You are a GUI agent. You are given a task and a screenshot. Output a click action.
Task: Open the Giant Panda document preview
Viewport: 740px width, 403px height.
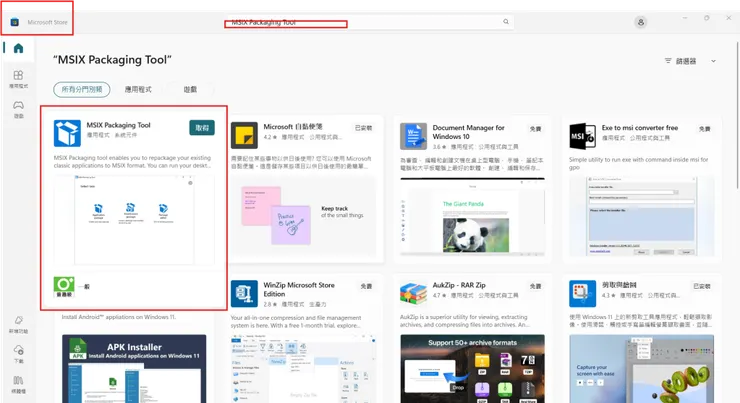click(472, 218)
